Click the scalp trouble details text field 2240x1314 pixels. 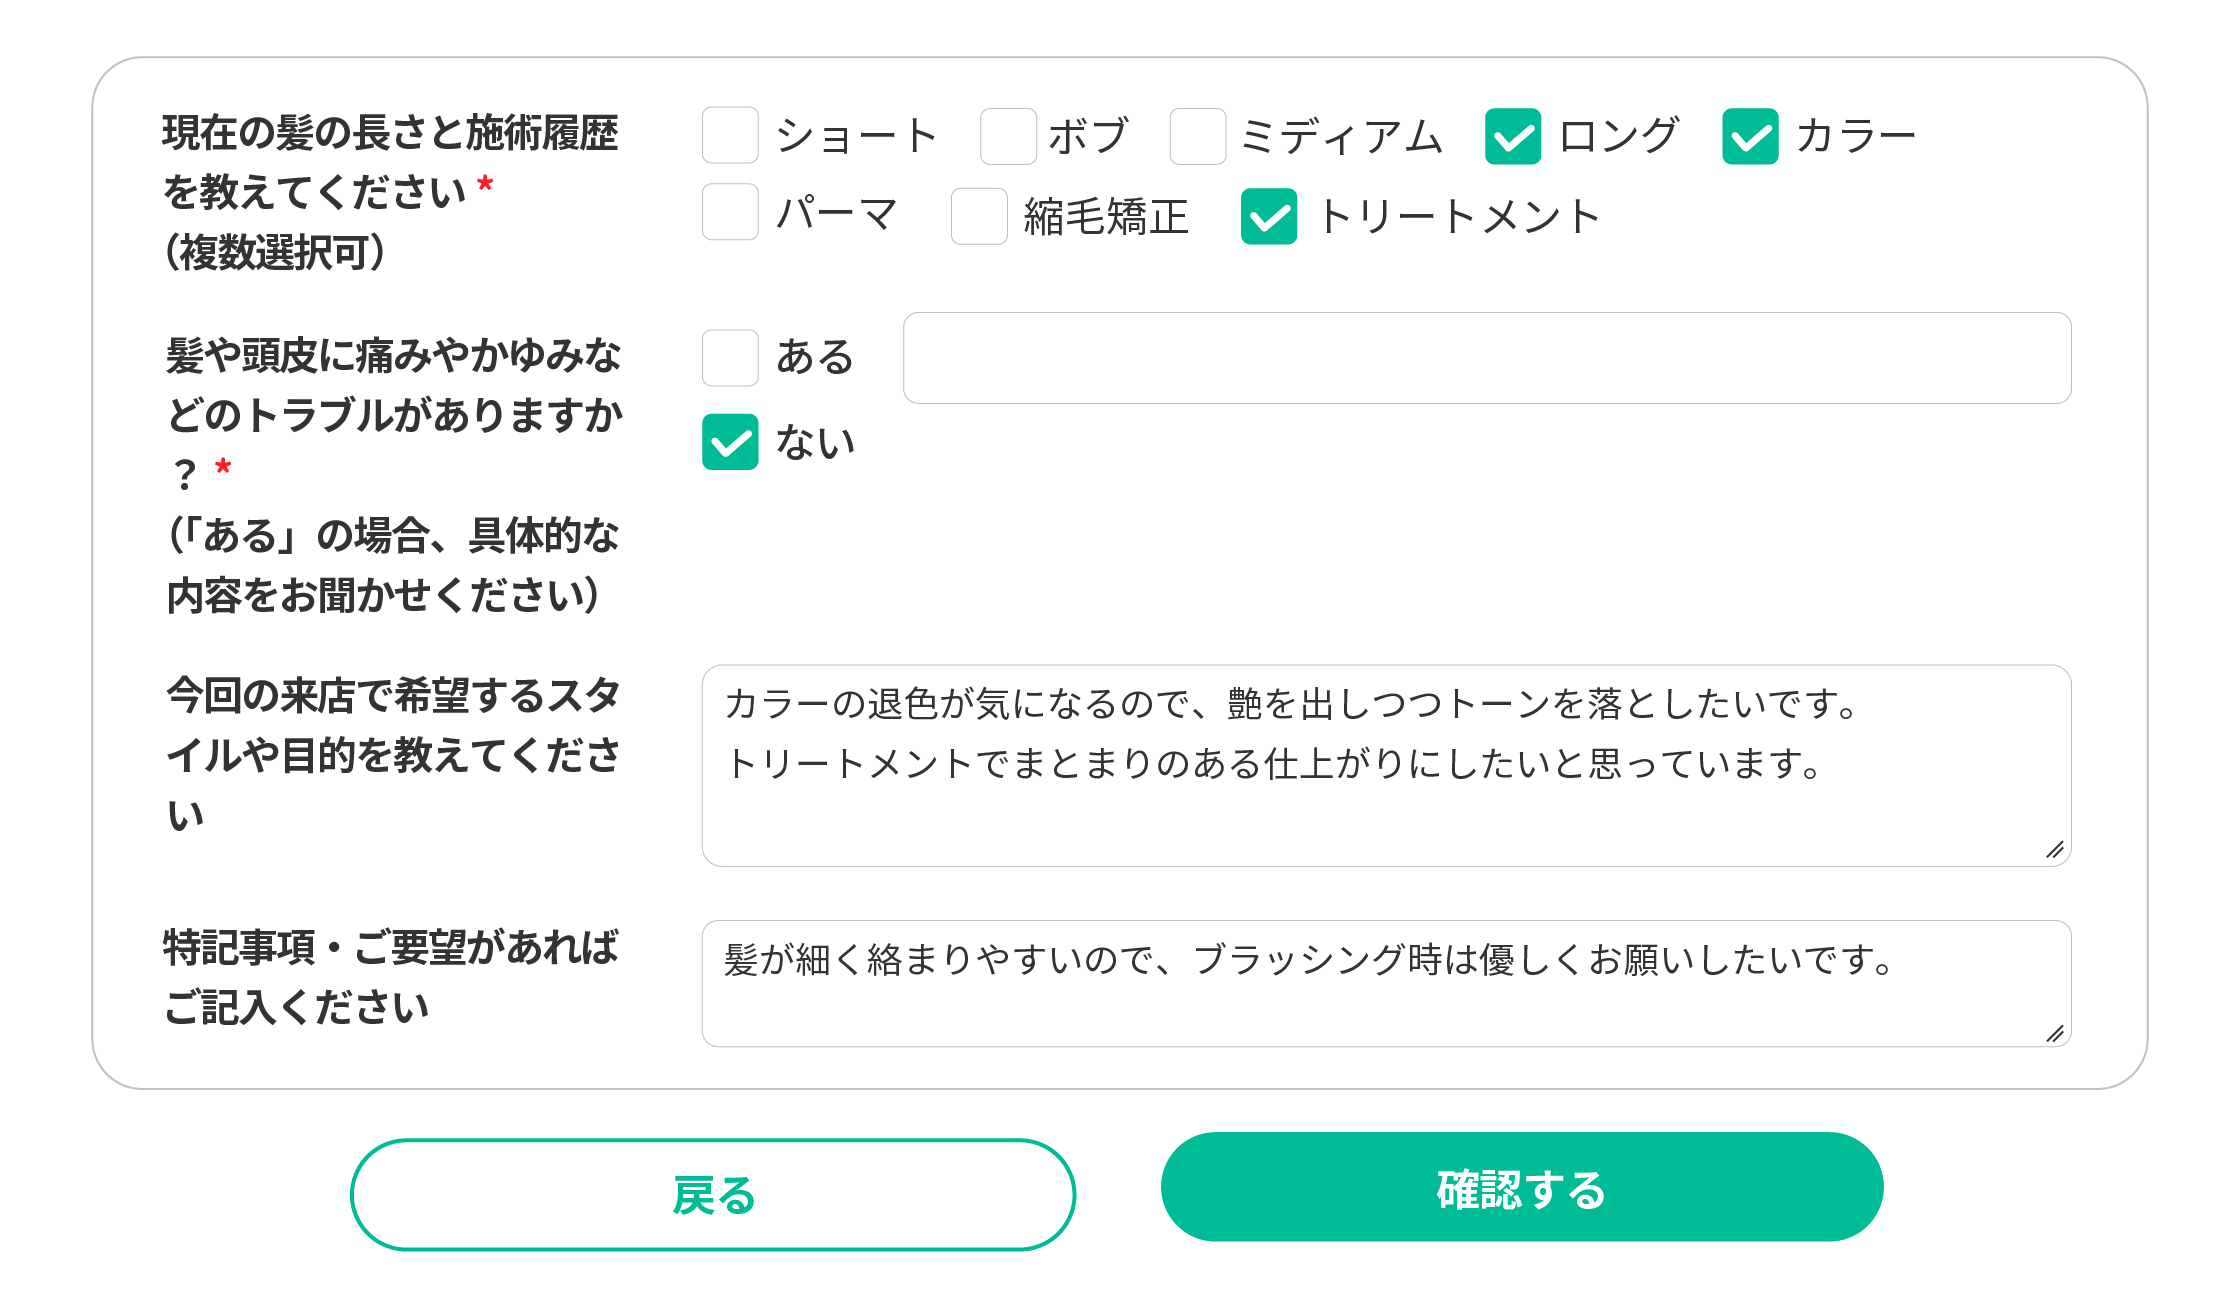pyautogui.click(x=1486, y=358)
